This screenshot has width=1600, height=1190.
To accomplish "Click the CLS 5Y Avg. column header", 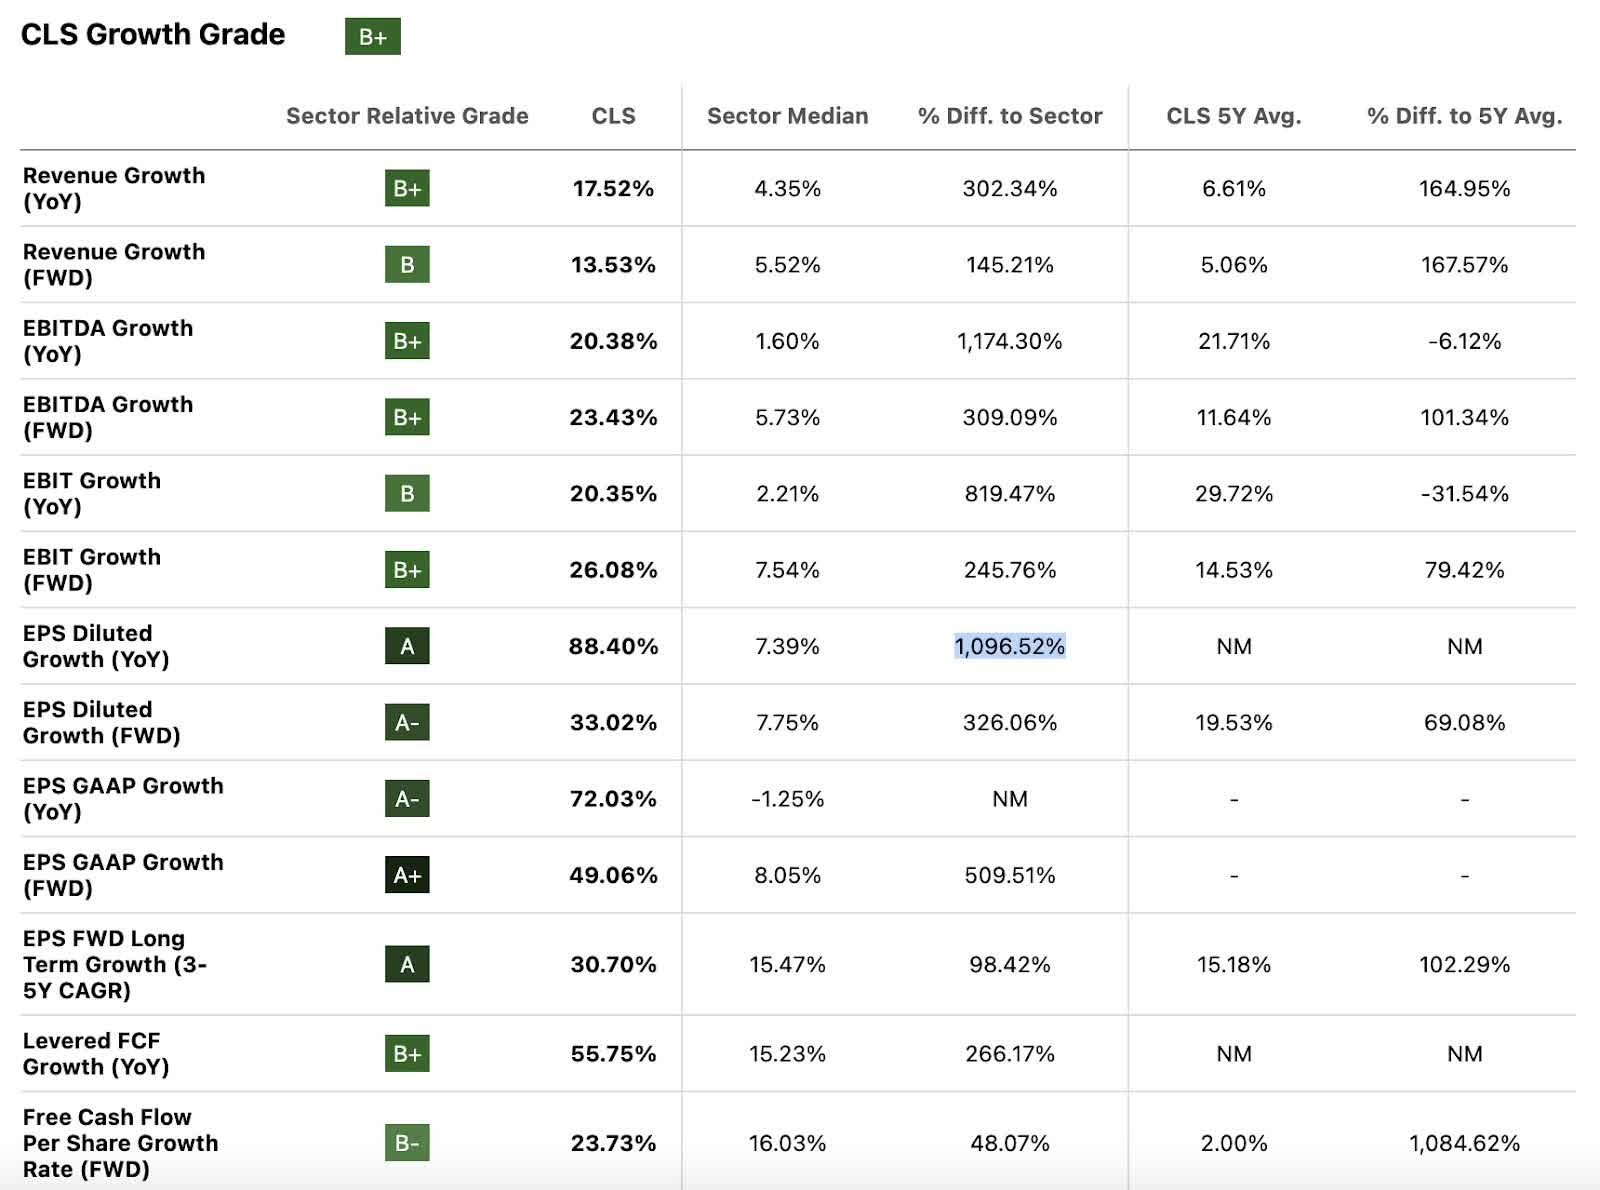I will click(1233, 116).
